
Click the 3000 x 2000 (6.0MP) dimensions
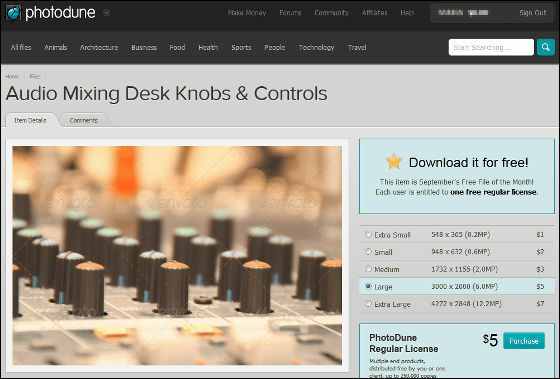[x=465, y=286]
